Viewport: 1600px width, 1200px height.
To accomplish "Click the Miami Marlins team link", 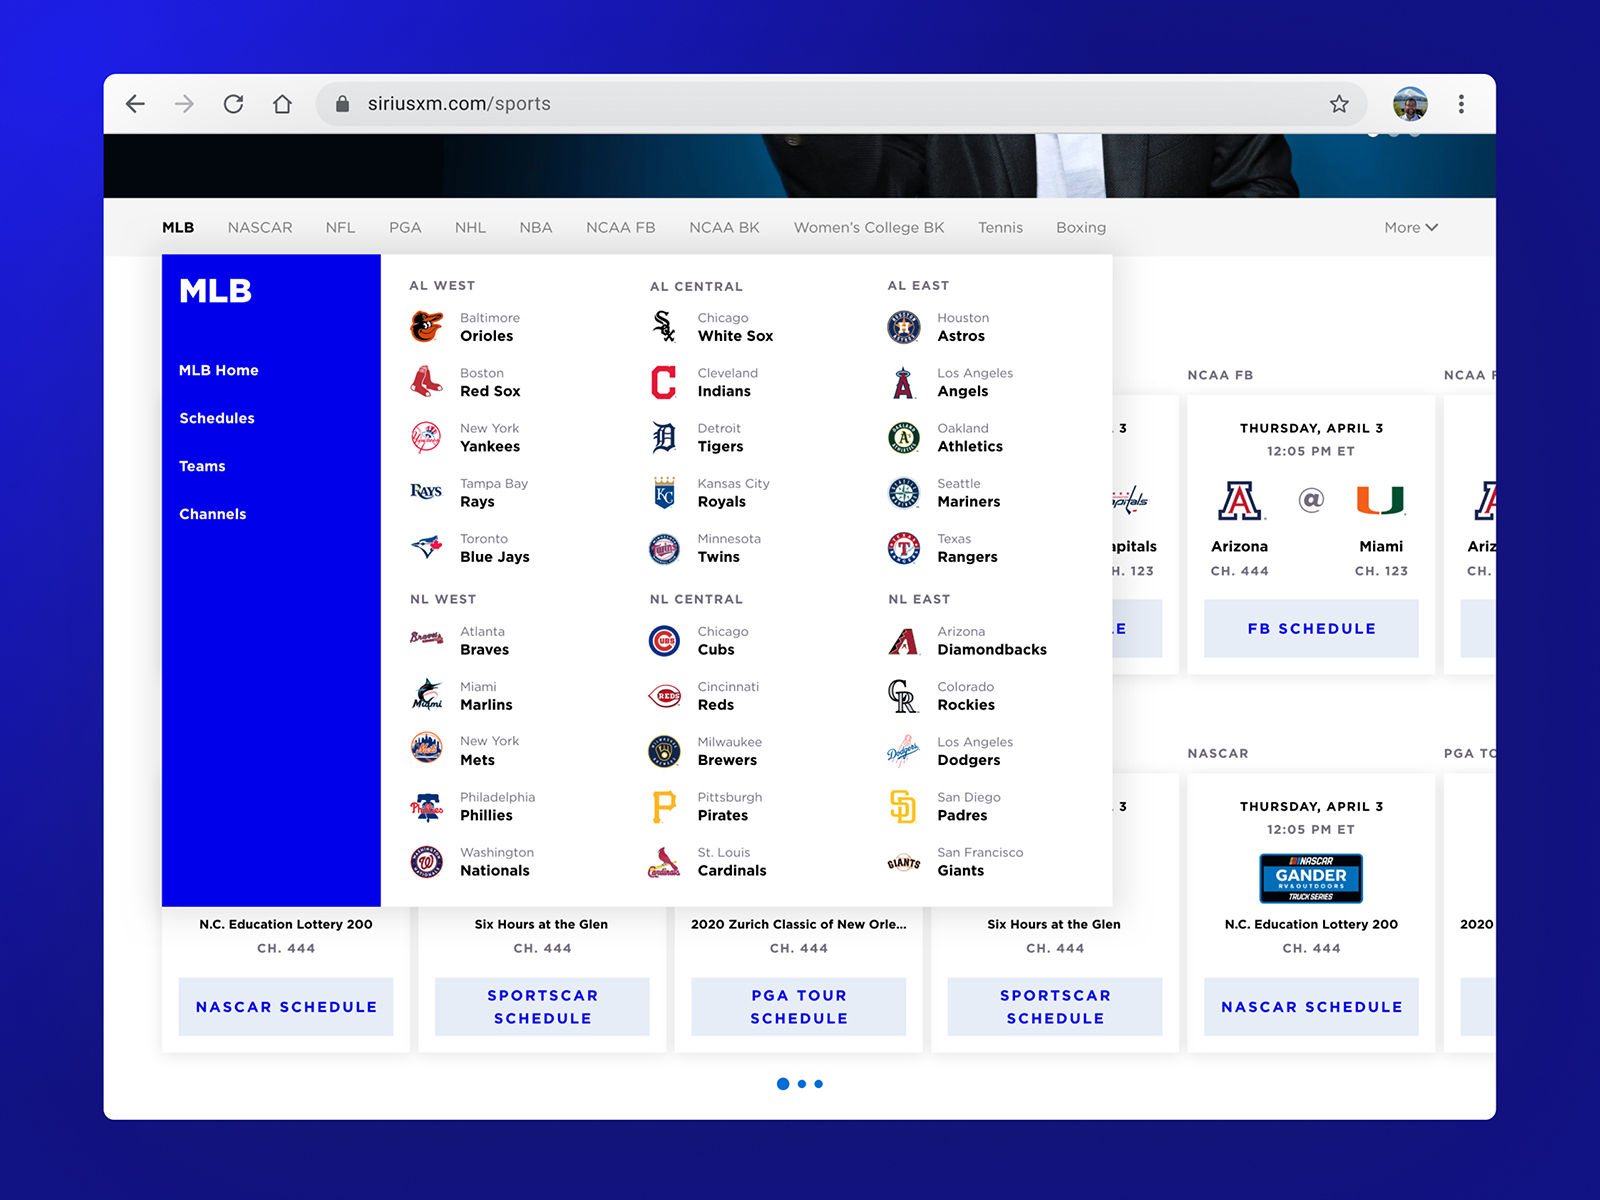I will 461,696.
